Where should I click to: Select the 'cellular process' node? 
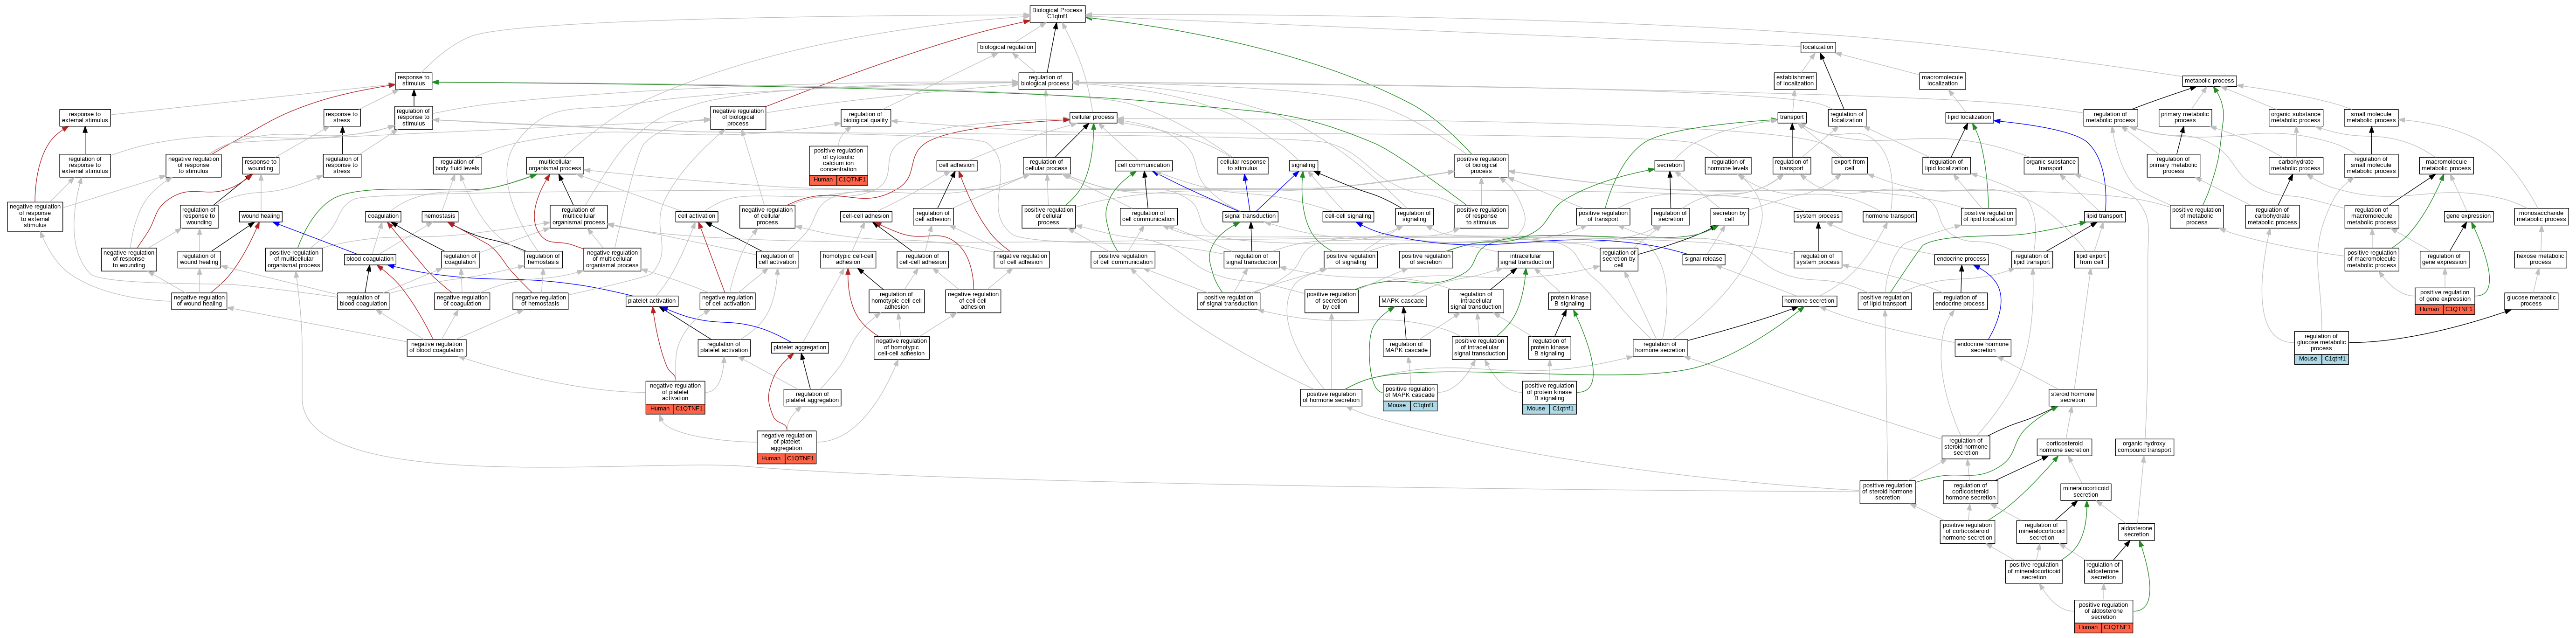pyautogui.click(x=1093, y=117)
